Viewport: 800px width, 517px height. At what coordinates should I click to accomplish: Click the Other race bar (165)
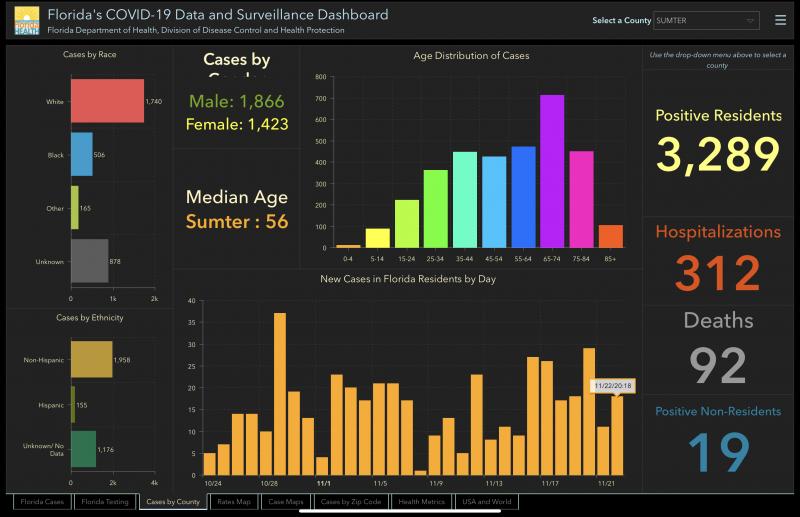[x=75, y=208]
